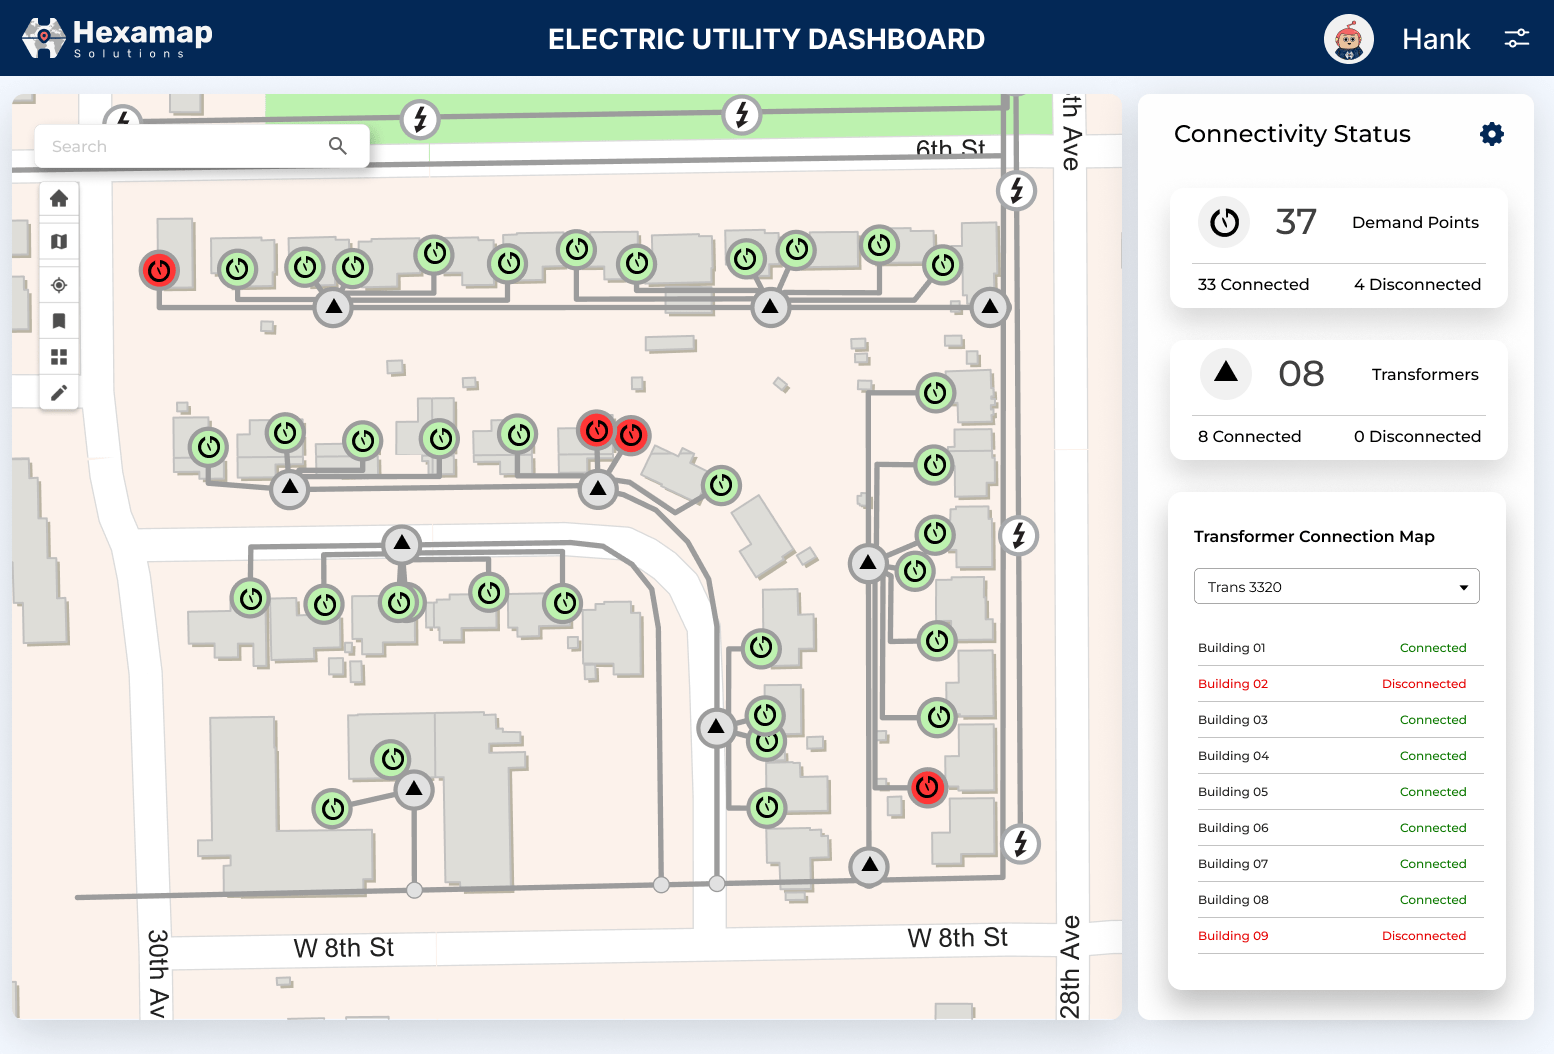This screenshot has width=1554, height=1054.
Task: Click the Transformers triangle icon in status card
Action: [x=1225, y=374]
